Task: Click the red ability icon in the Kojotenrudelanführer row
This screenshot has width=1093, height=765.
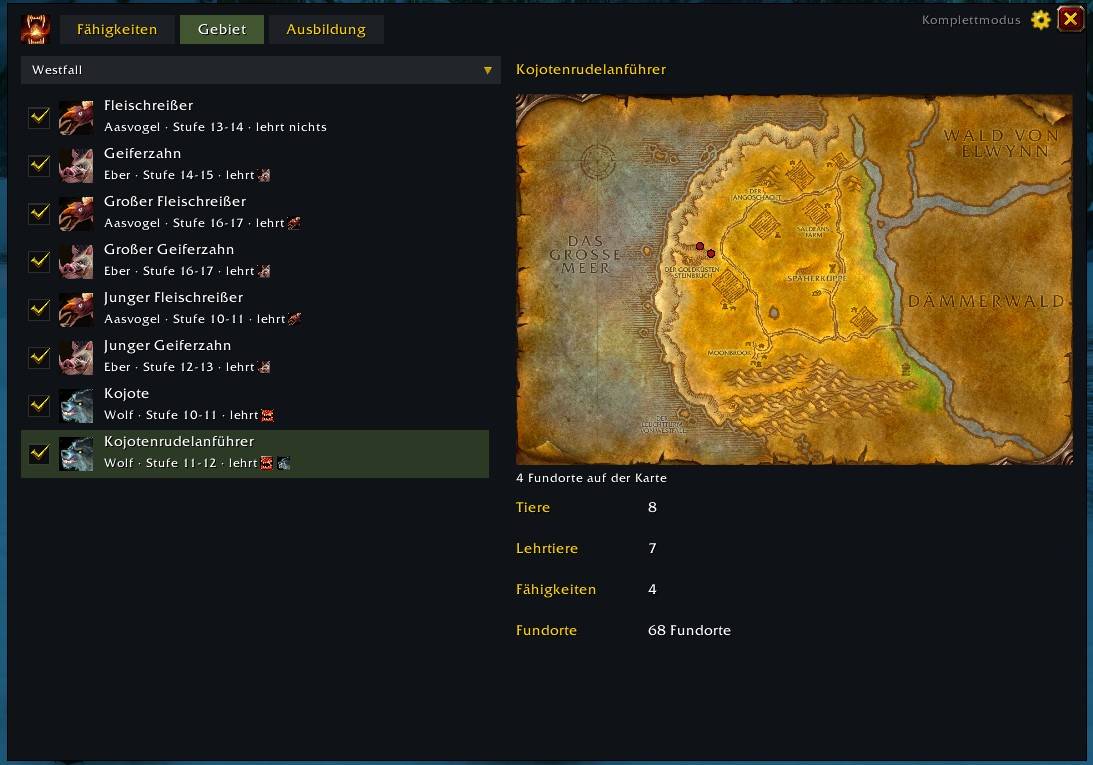Action: 267,463
